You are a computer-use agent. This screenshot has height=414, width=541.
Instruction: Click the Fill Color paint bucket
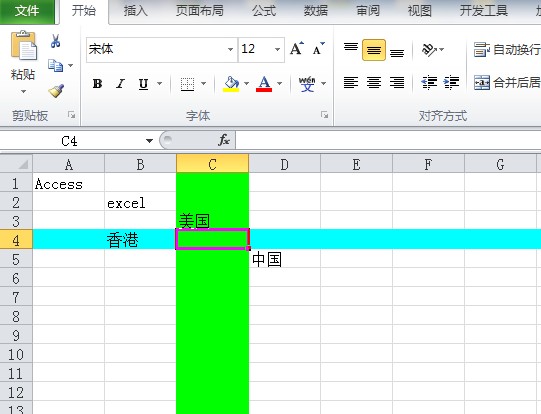click(231, 84)
